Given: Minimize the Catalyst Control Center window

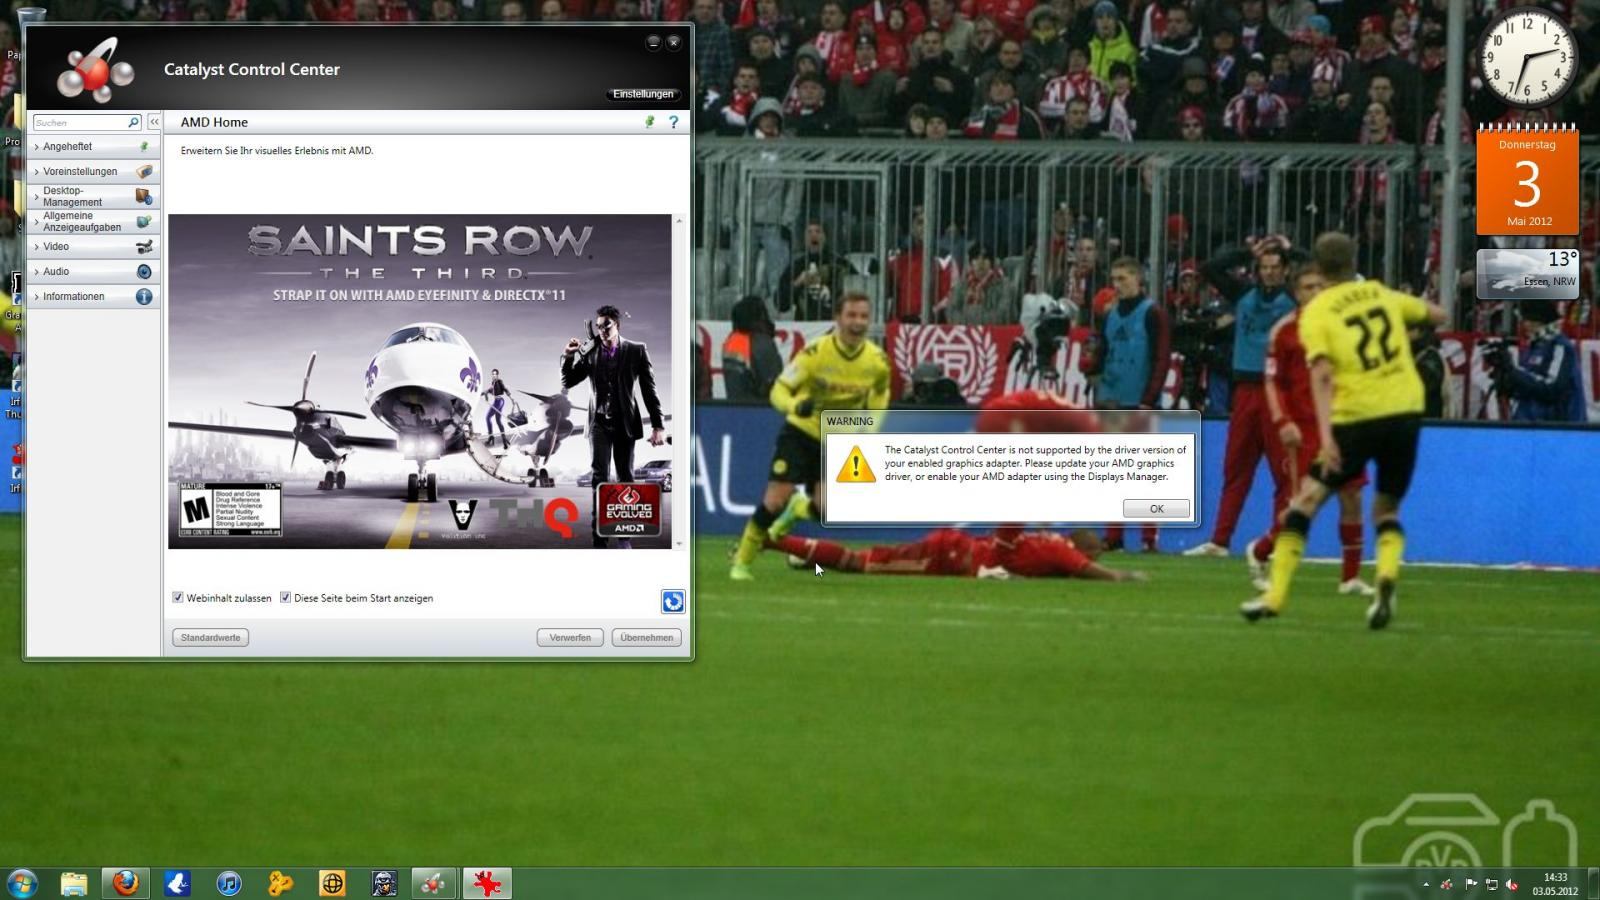Looking at the screenshot, I should (653, 42).
